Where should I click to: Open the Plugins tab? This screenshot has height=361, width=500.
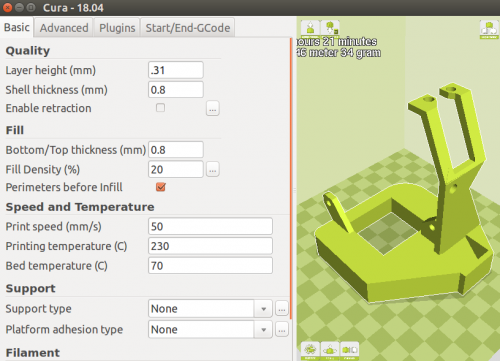(117, 28)
